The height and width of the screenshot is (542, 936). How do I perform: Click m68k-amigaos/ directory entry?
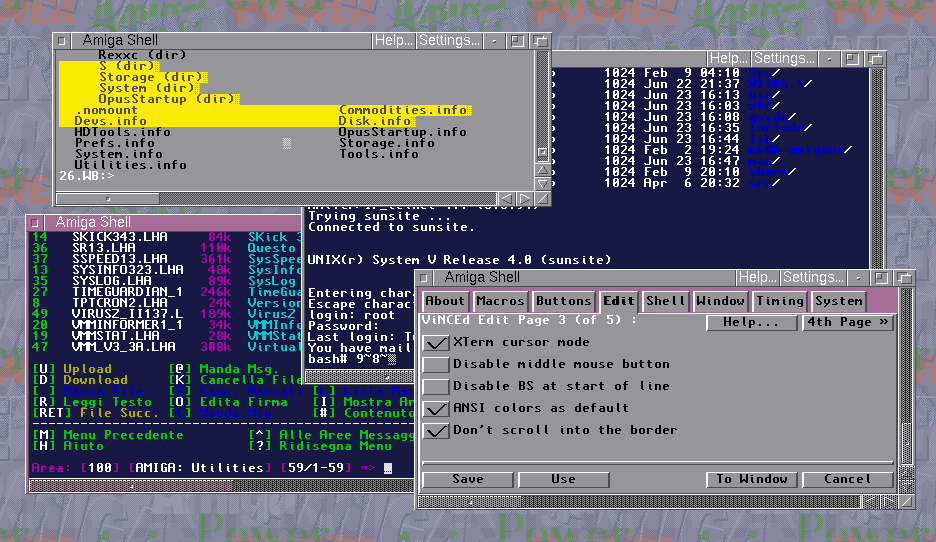pos(800,150)
